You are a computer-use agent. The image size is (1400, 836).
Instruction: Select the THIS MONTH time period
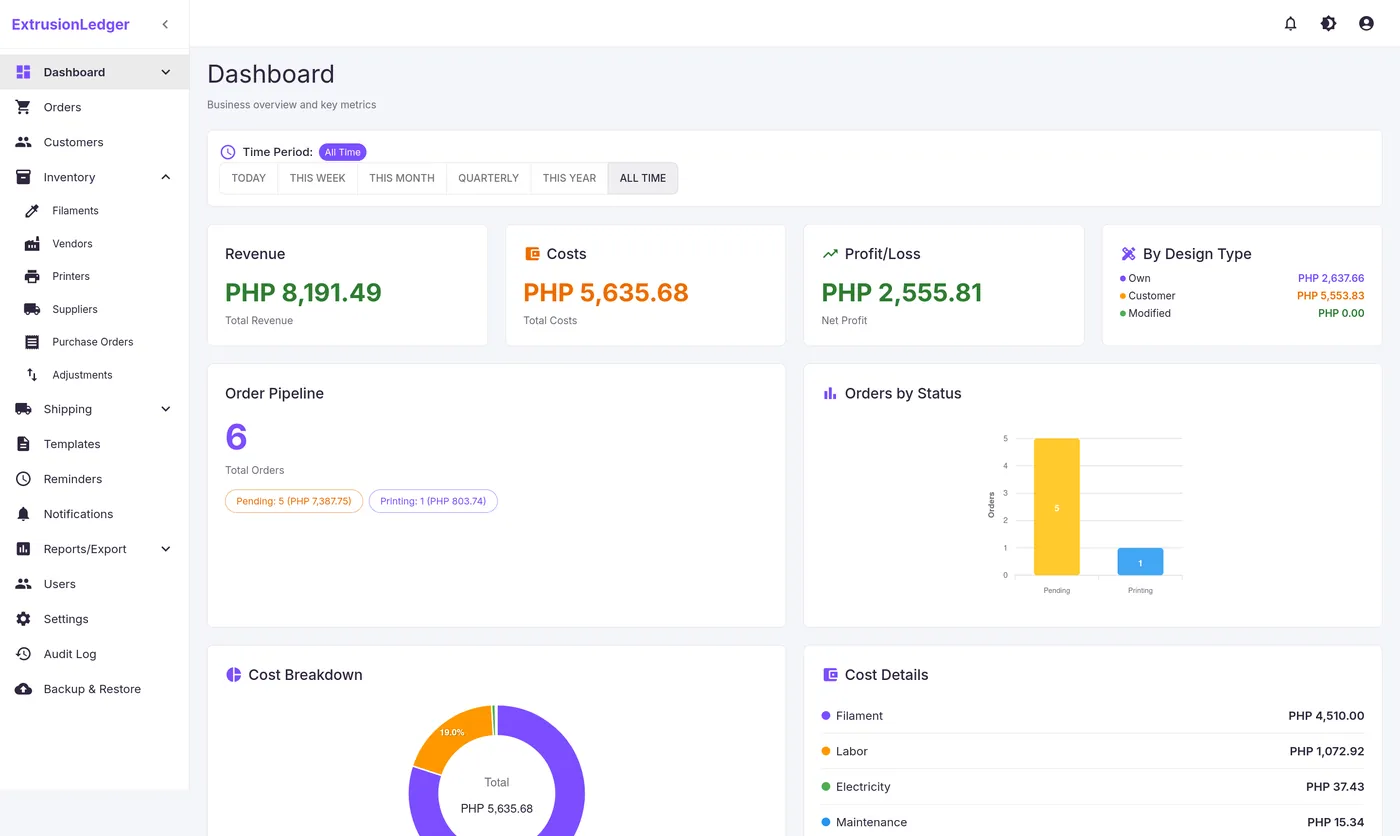point(402,178)
